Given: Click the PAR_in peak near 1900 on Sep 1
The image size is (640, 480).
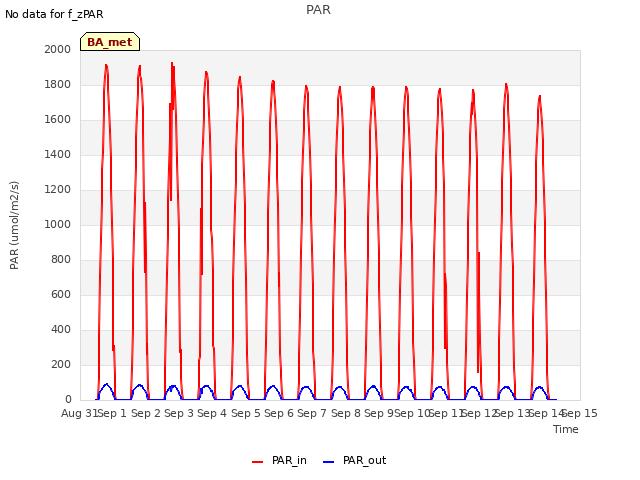Looking at the screenshot, I should pos(106,65).
